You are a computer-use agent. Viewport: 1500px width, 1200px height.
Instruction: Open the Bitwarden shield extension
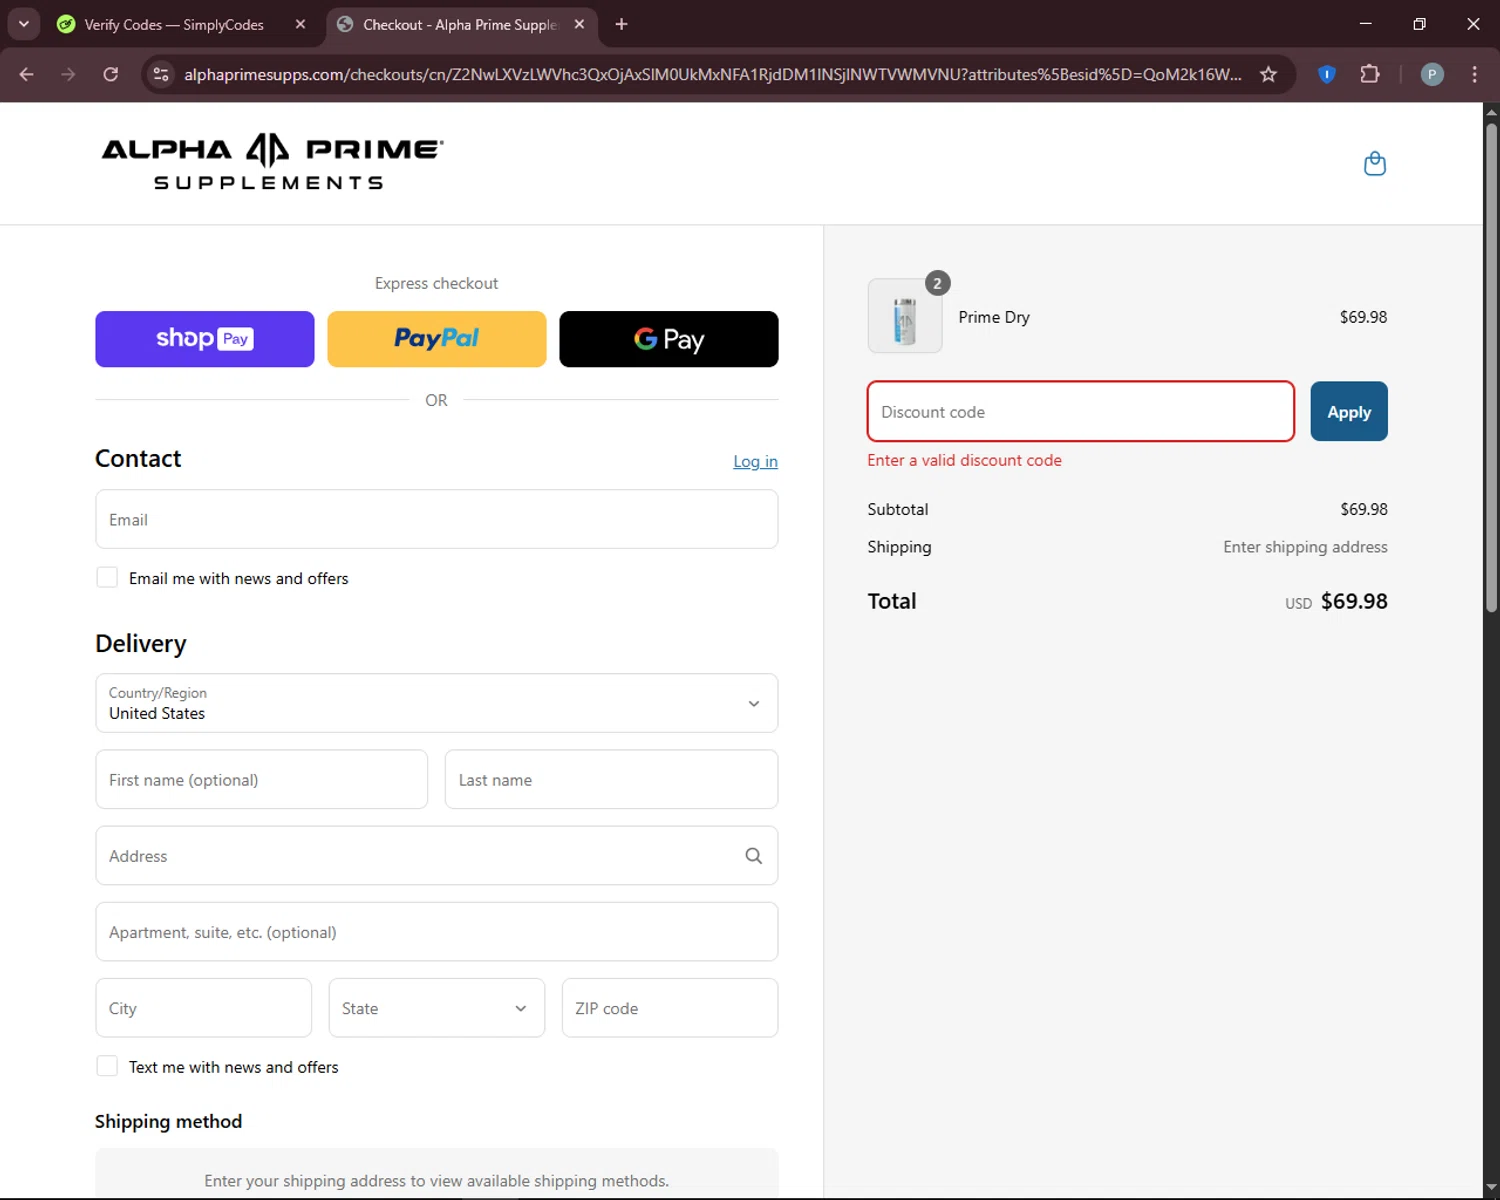click(1327, 74)
